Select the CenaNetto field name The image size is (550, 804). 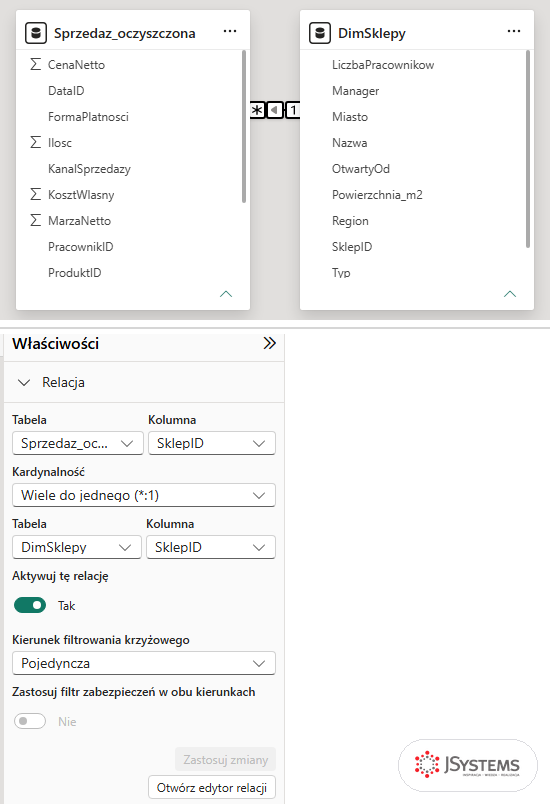pyautogui.click(x=76, y=65)
